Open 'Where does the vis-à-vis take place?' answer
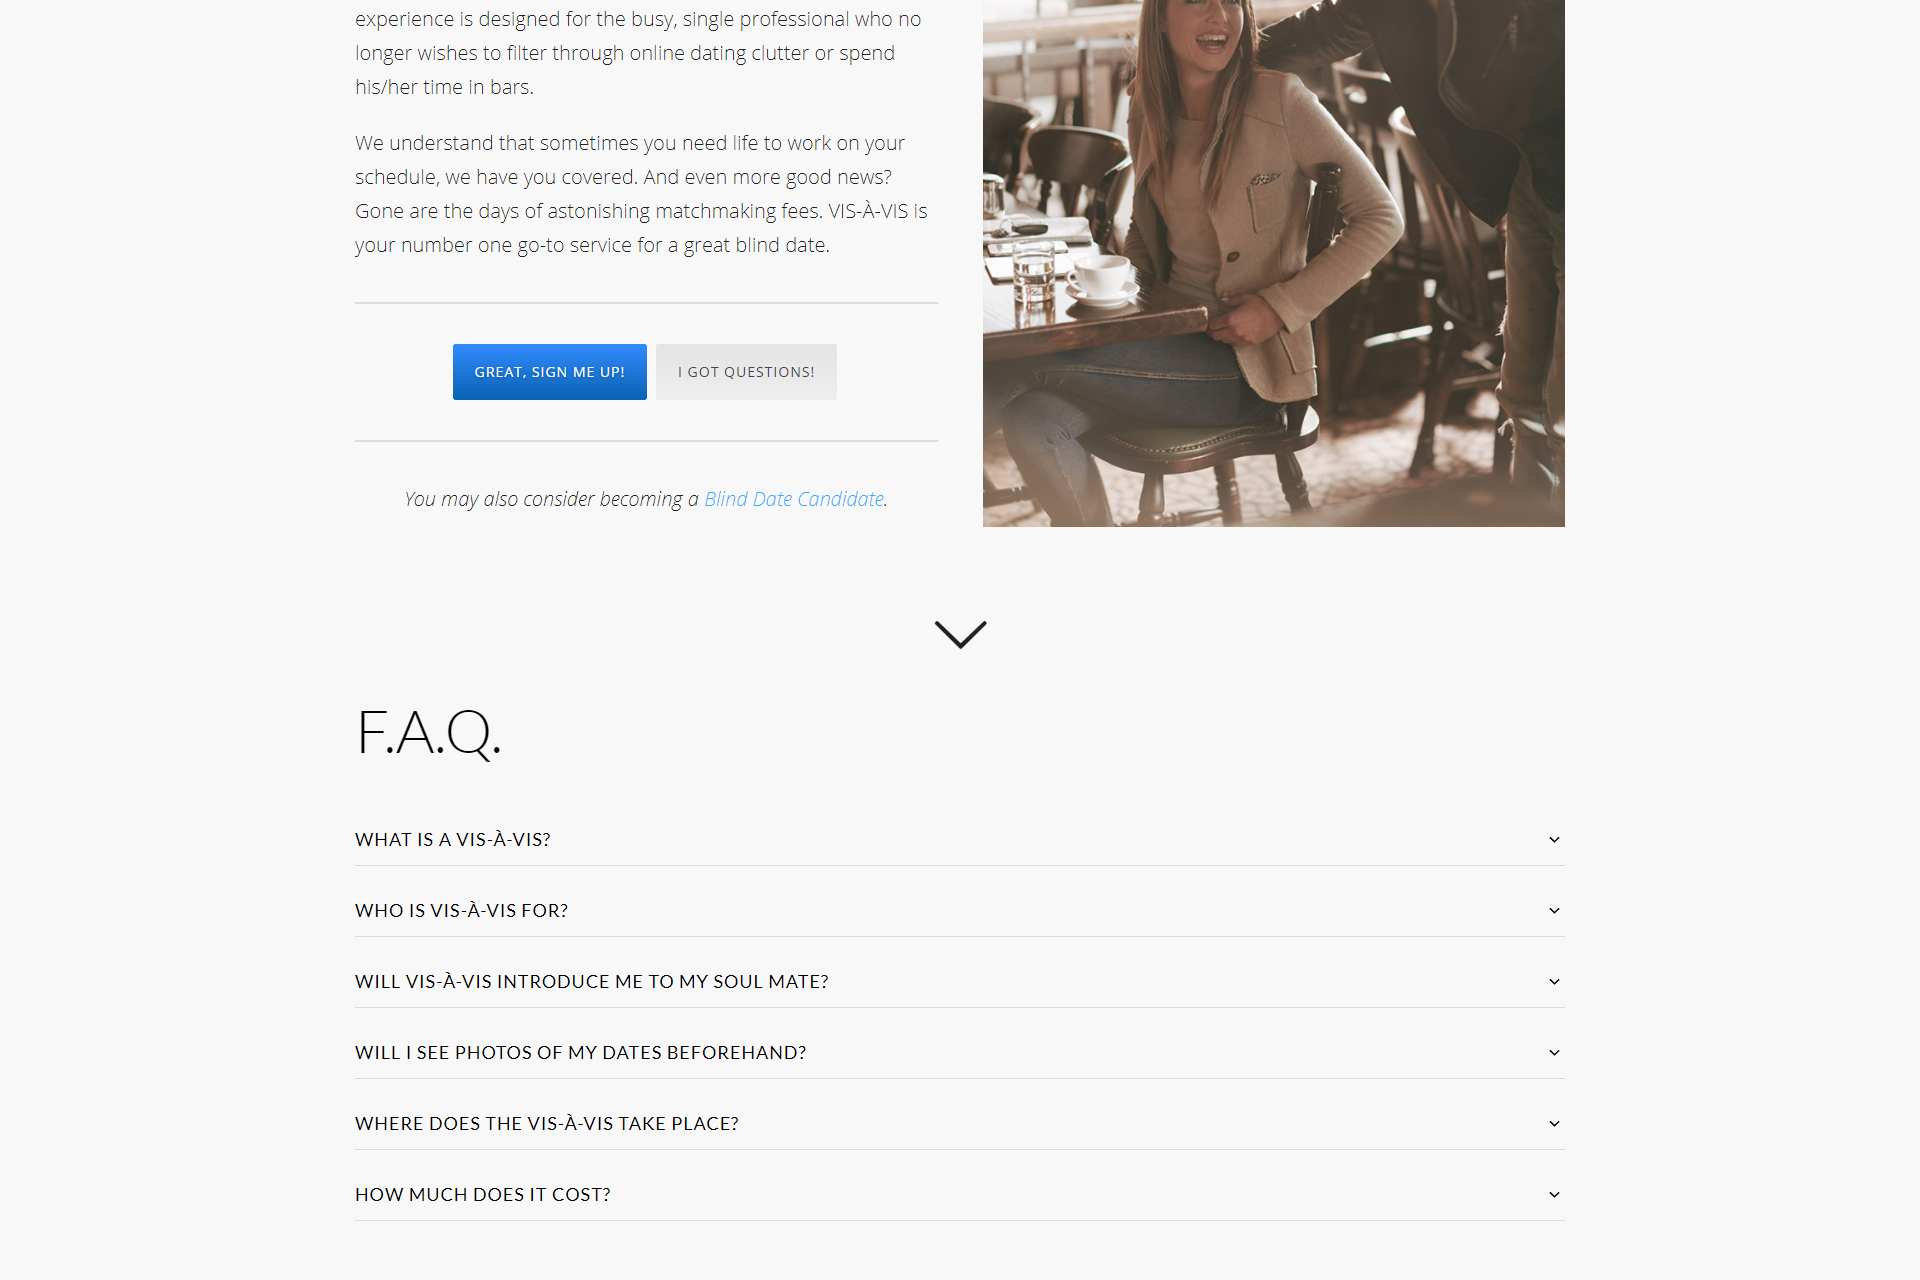1920x1280 pixels. click(960, 1124)
